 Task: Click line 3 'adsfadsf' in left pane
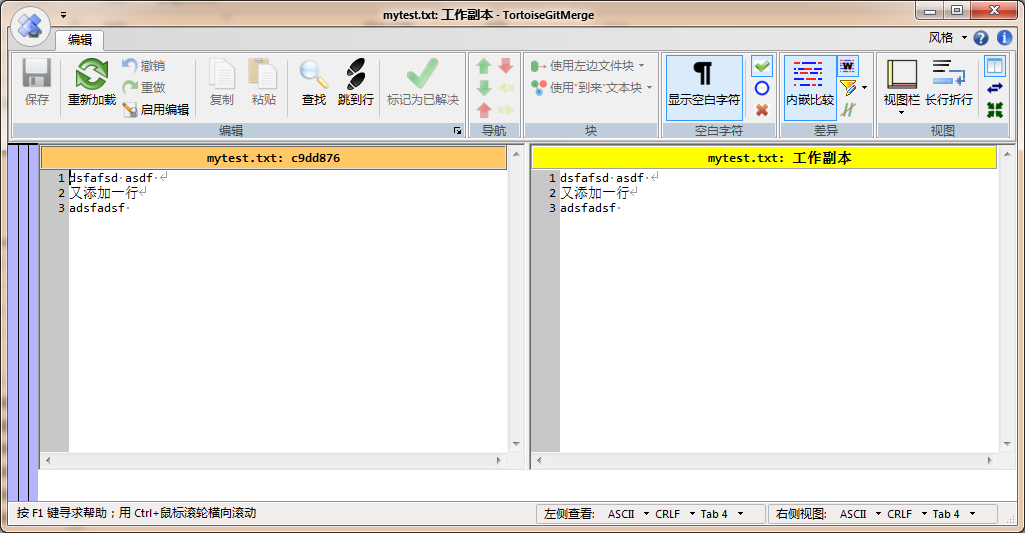click(x=97, y=208)
